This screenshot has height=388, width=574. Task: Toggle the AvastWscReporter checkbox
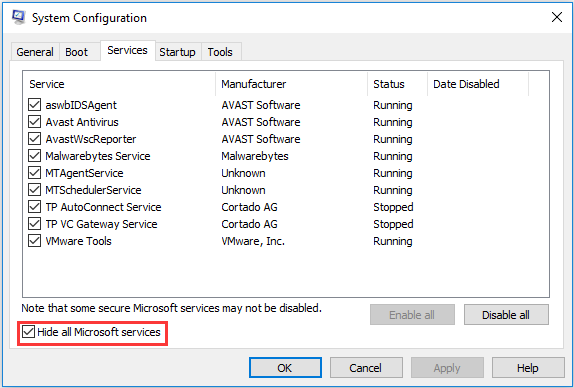[x=34, y=139]
